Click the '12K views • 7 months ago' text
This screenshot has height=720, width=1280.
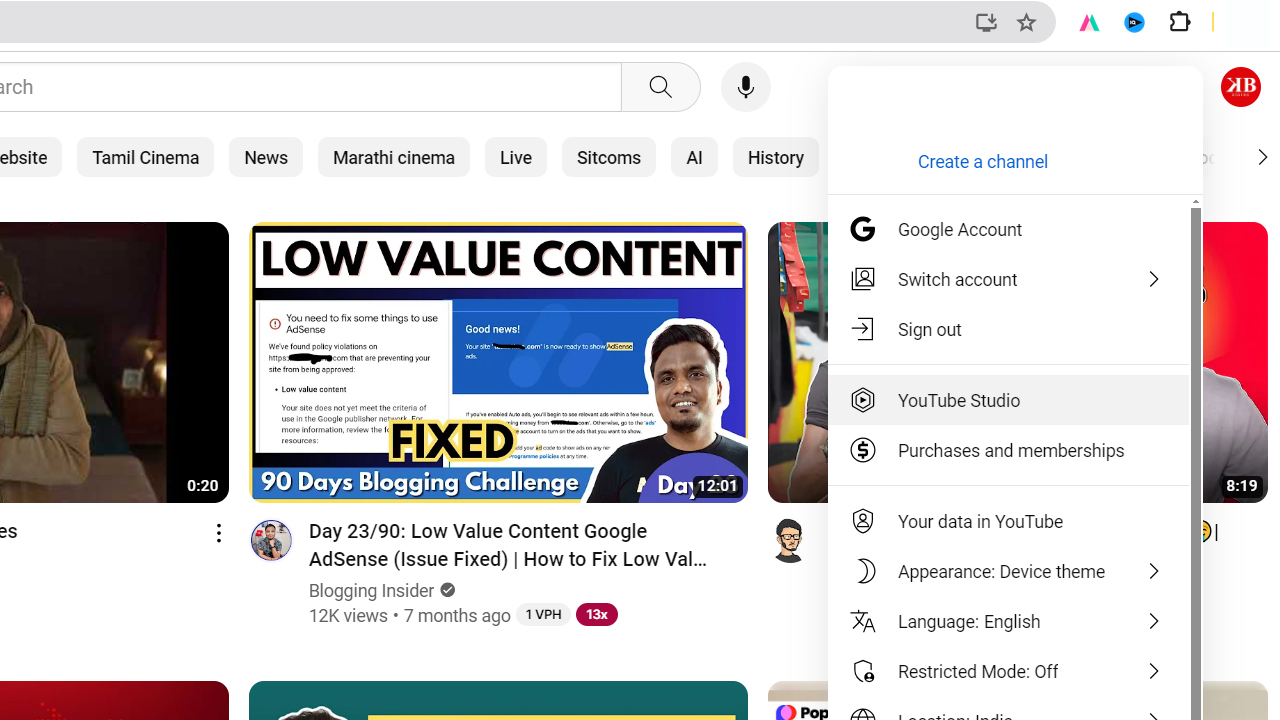410,615
